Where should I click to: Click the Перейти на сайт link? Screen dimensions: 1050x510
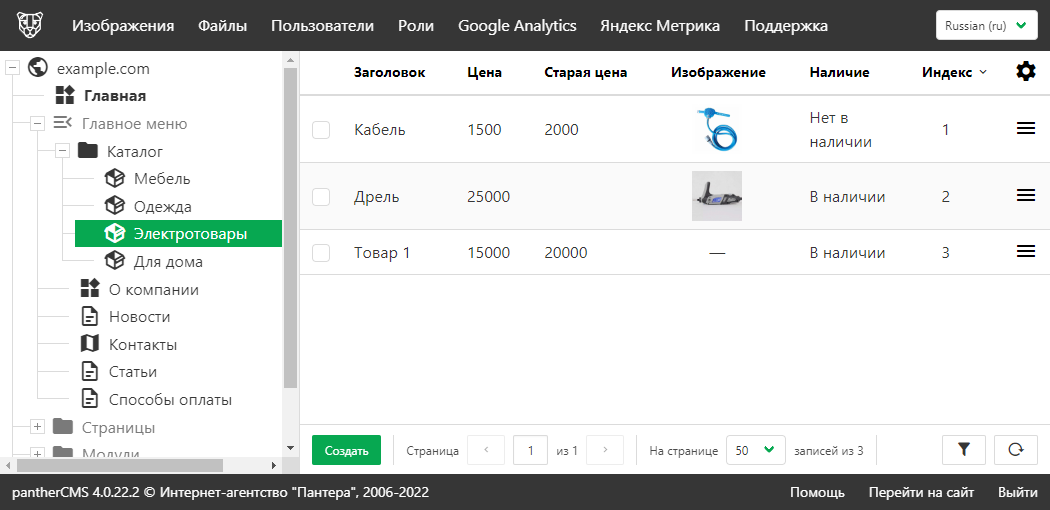[921, 492]
